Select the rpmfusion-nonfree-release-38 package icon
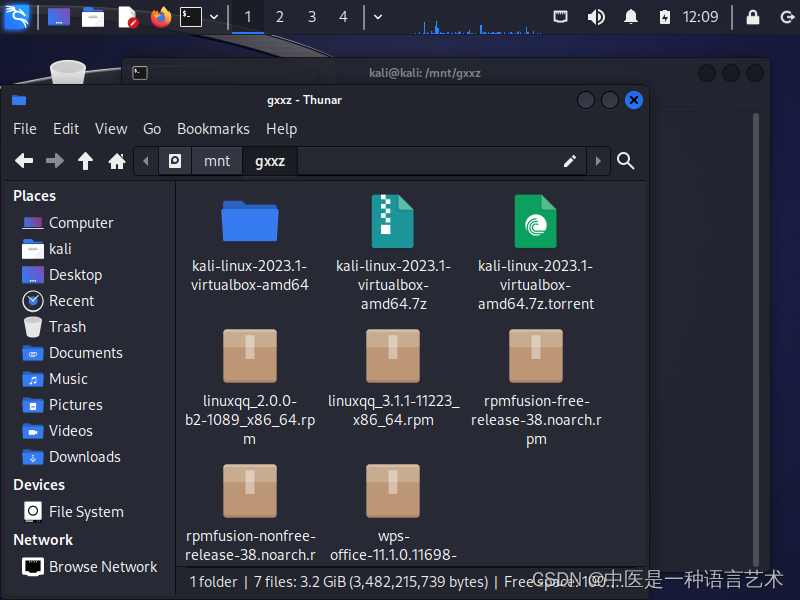 pyautogui.click(x=250, y=491)
